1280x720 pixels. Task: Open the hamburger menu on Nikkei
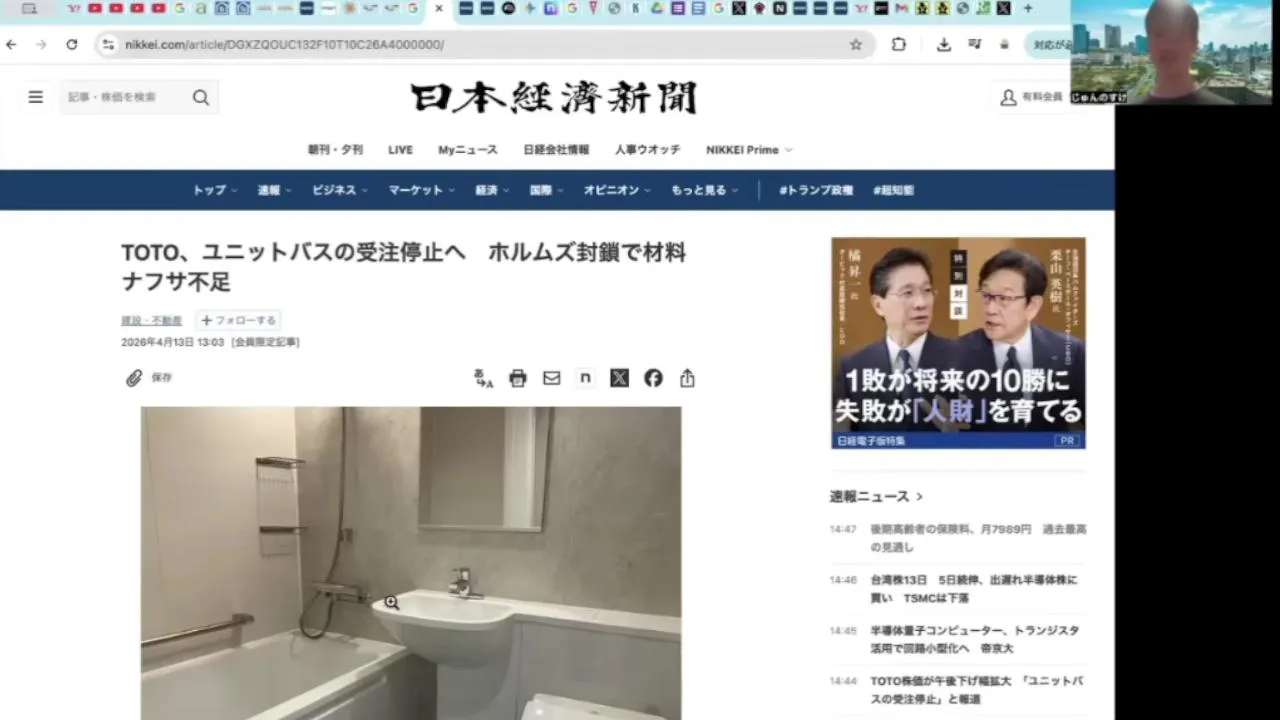[x=36, y=97]
